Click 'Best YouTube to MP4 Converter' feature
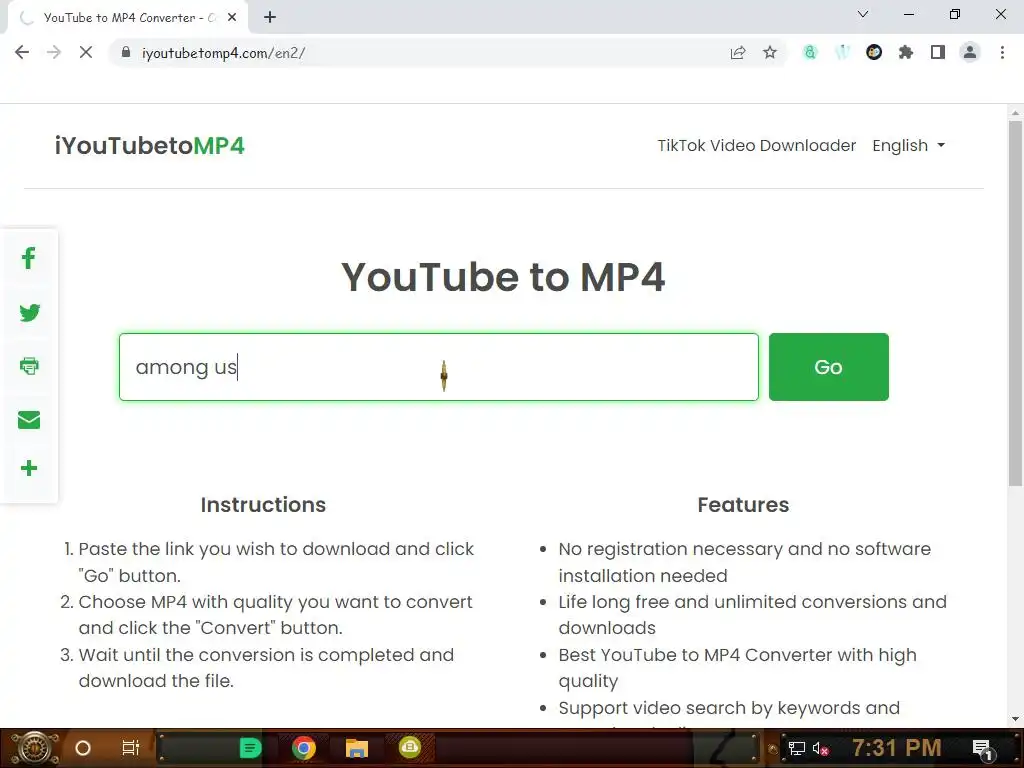The height and width of the screenshot is (768, 1024). pyautogui.click(x=737, y=667)
